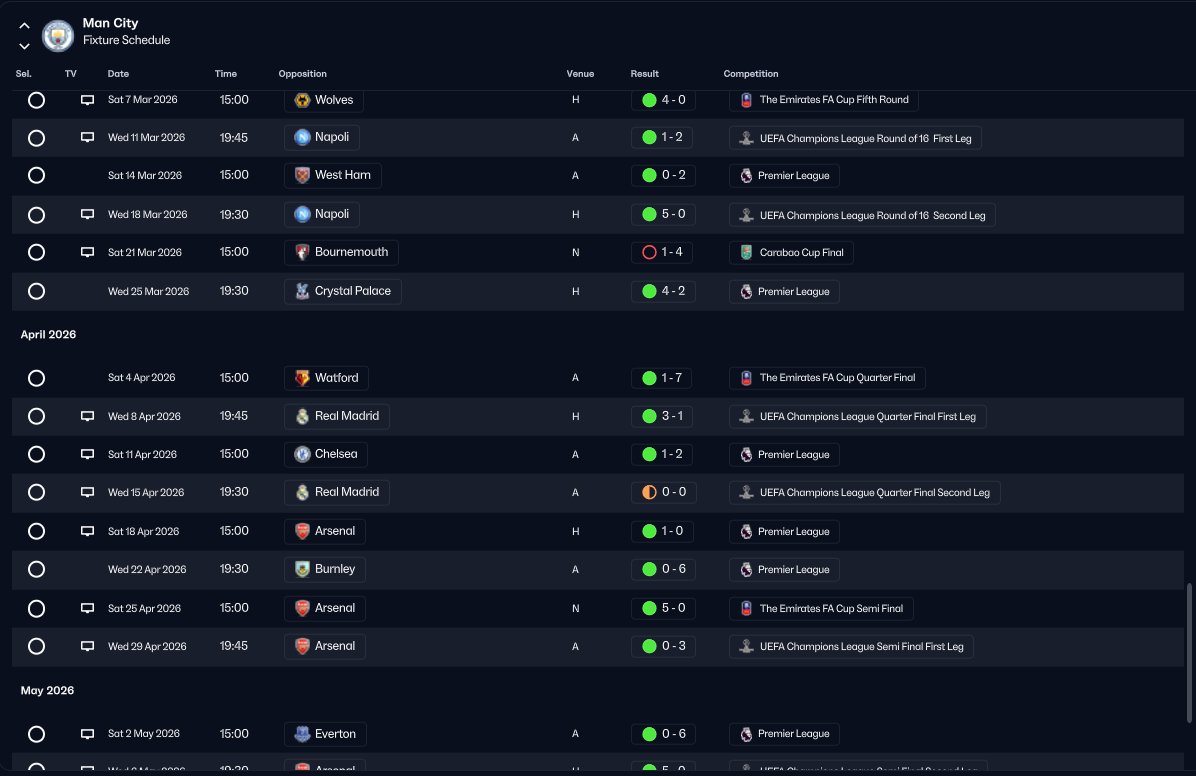This screenshot has width=1196, height=776.
Task: Open The Emirates FA Cup Semi Final link
Action: [830, 608]
